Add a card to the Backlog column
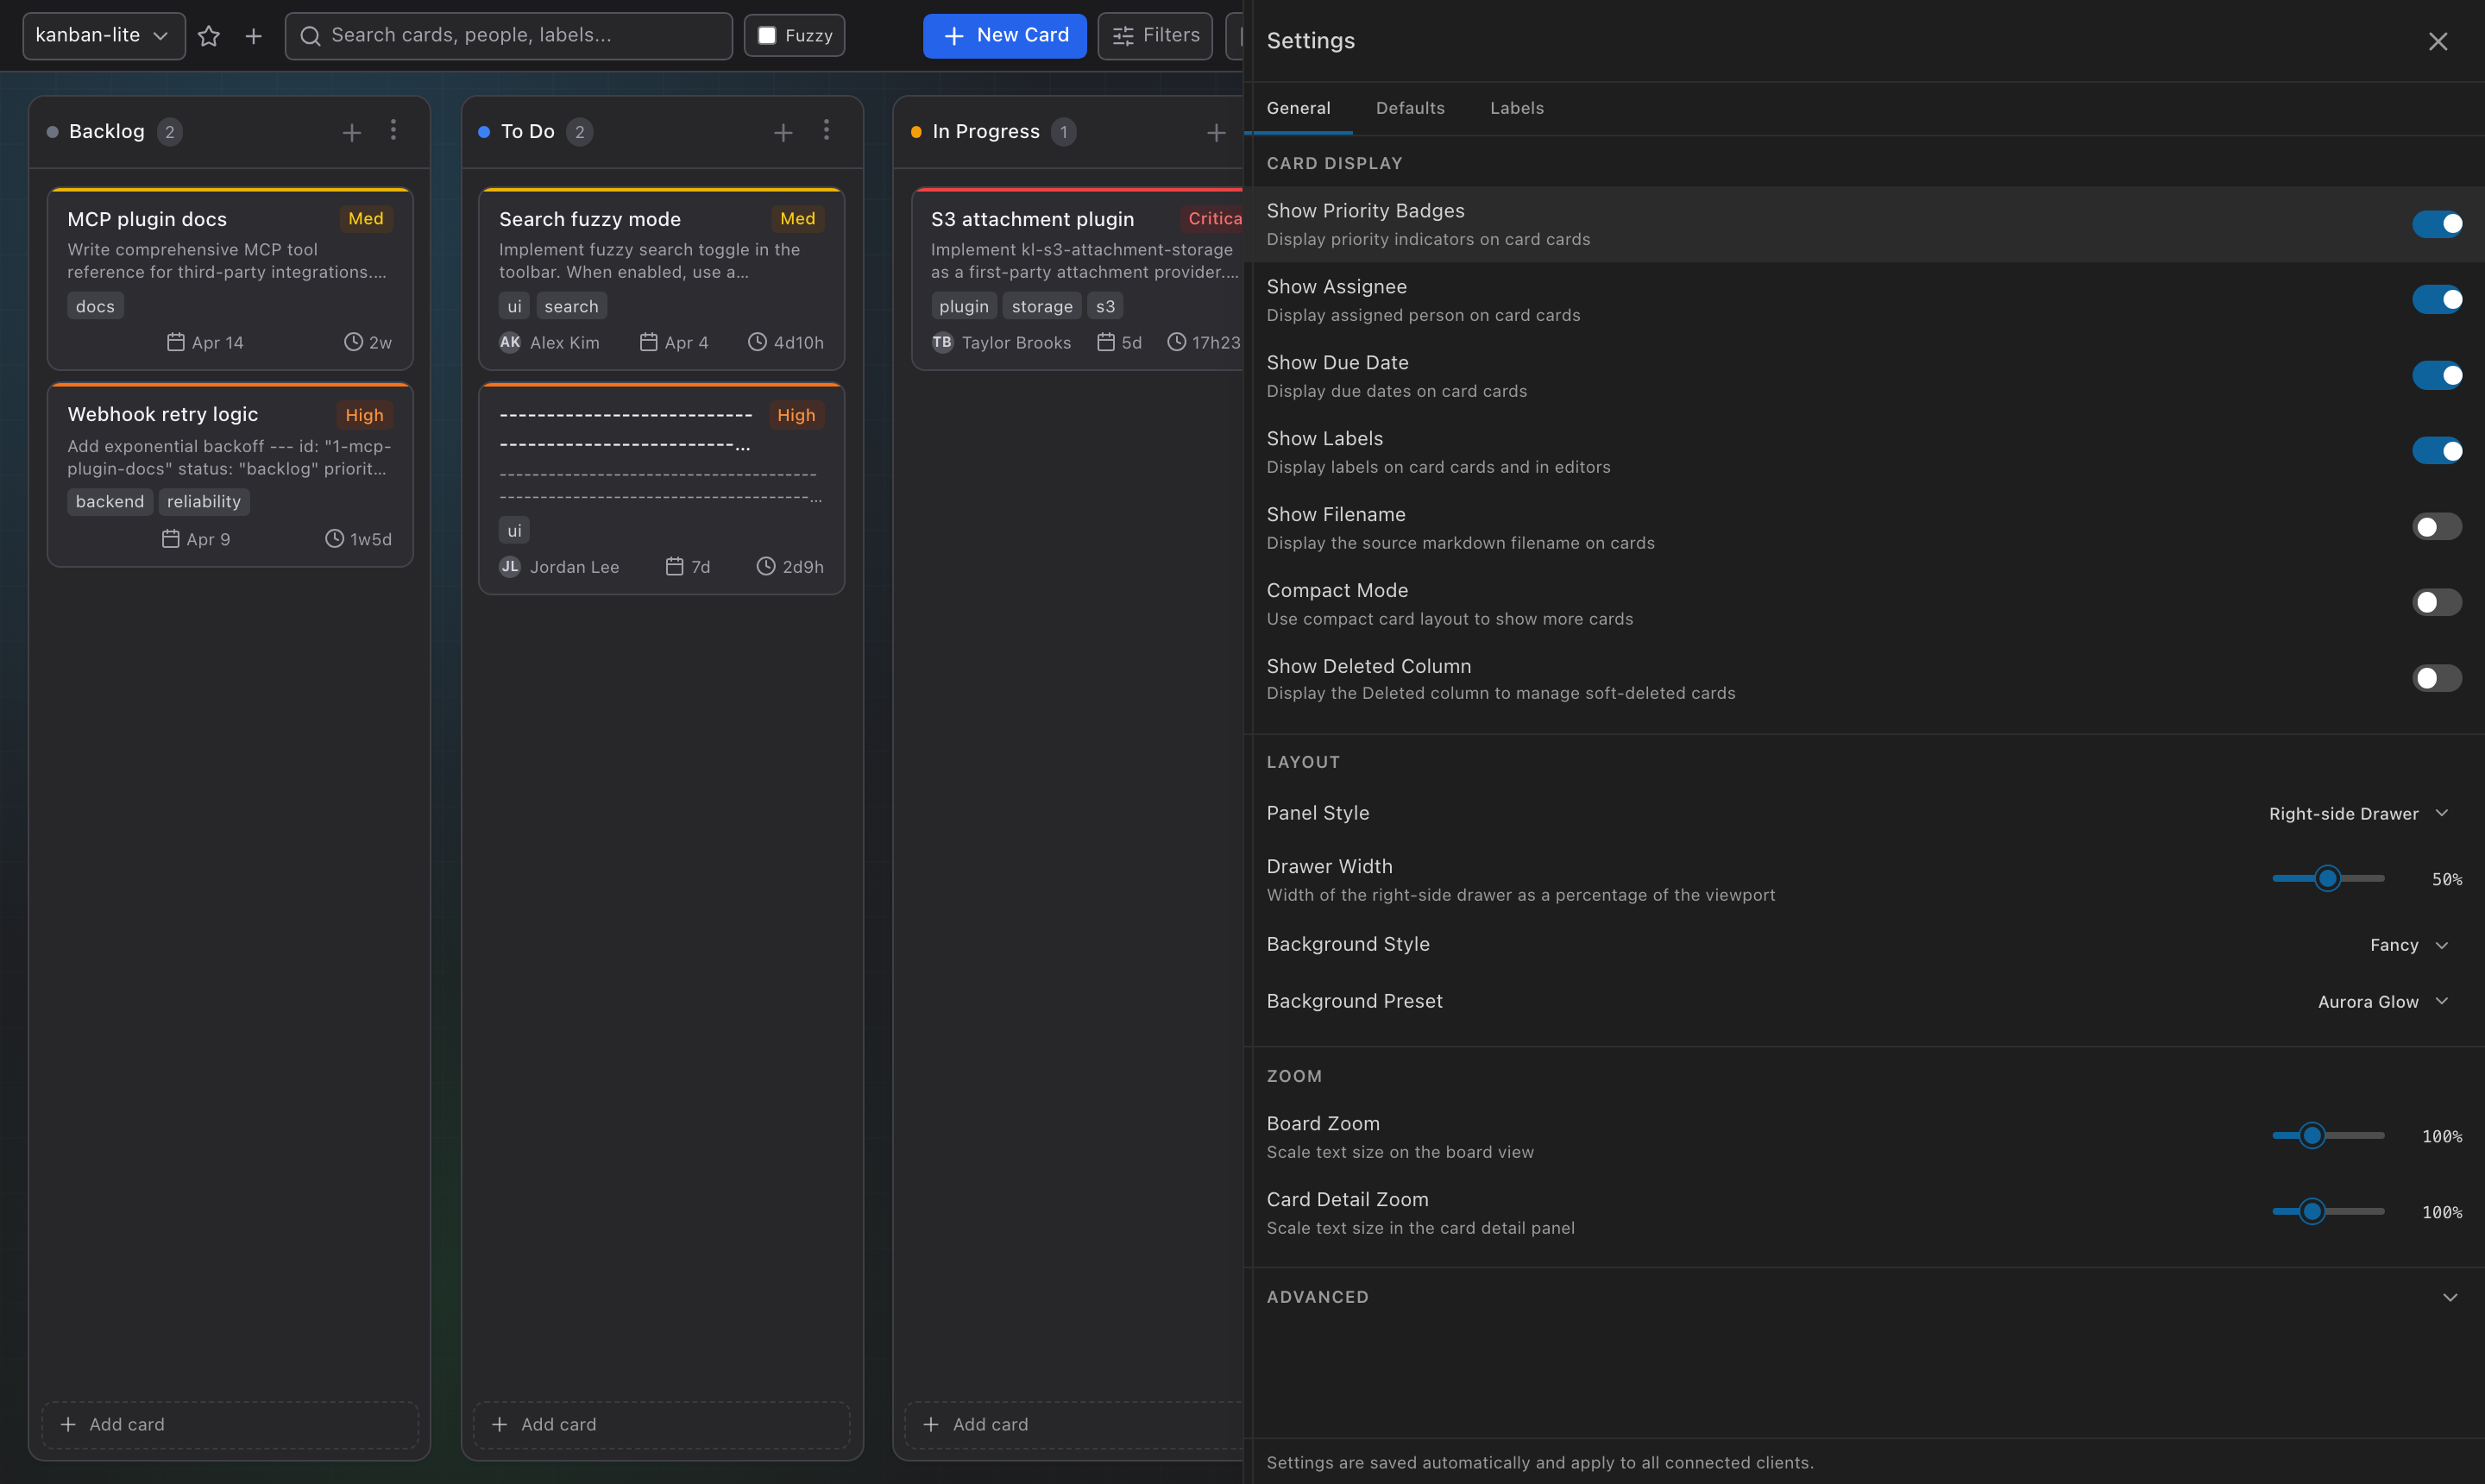Image resolution: width=2485 pixels, height=1484 pixels. click(x=229, y=1424)
